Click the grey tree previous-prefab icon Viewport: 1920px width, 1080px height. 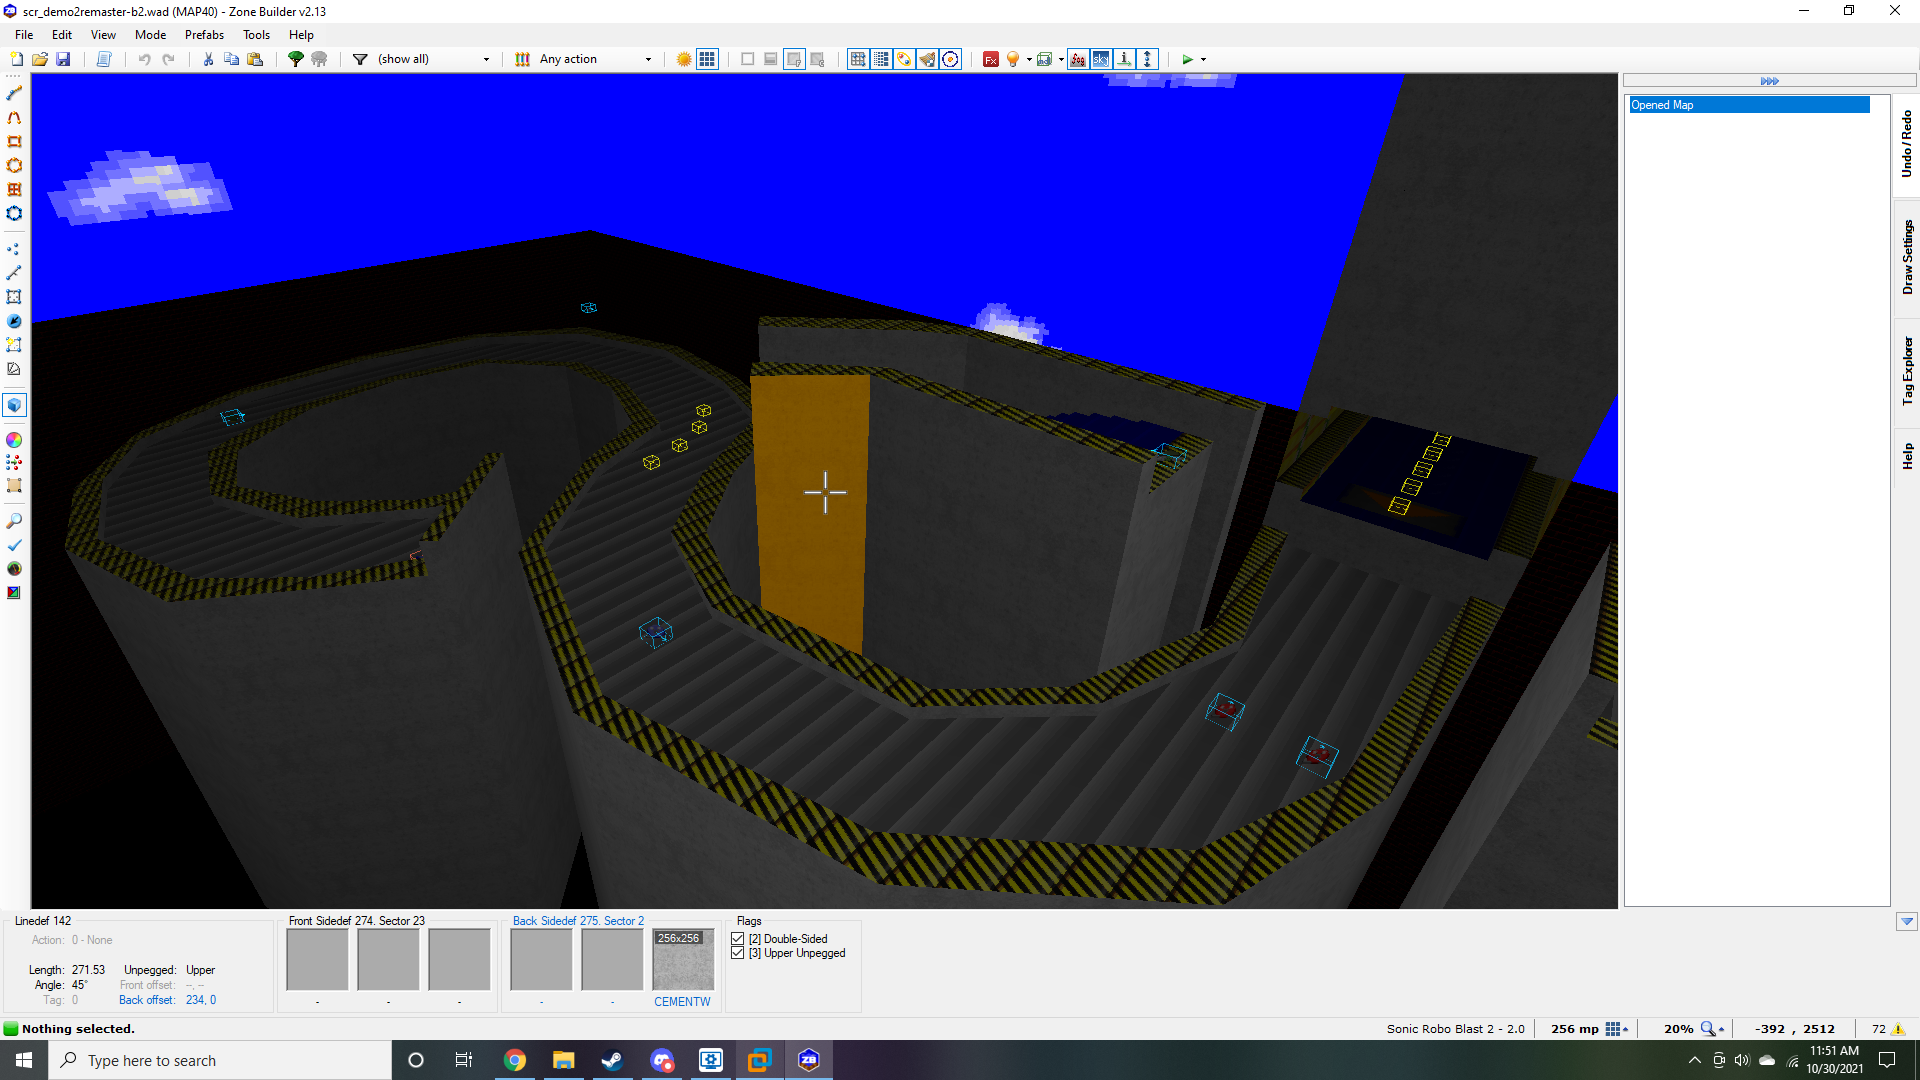click(x=319, y=59)
